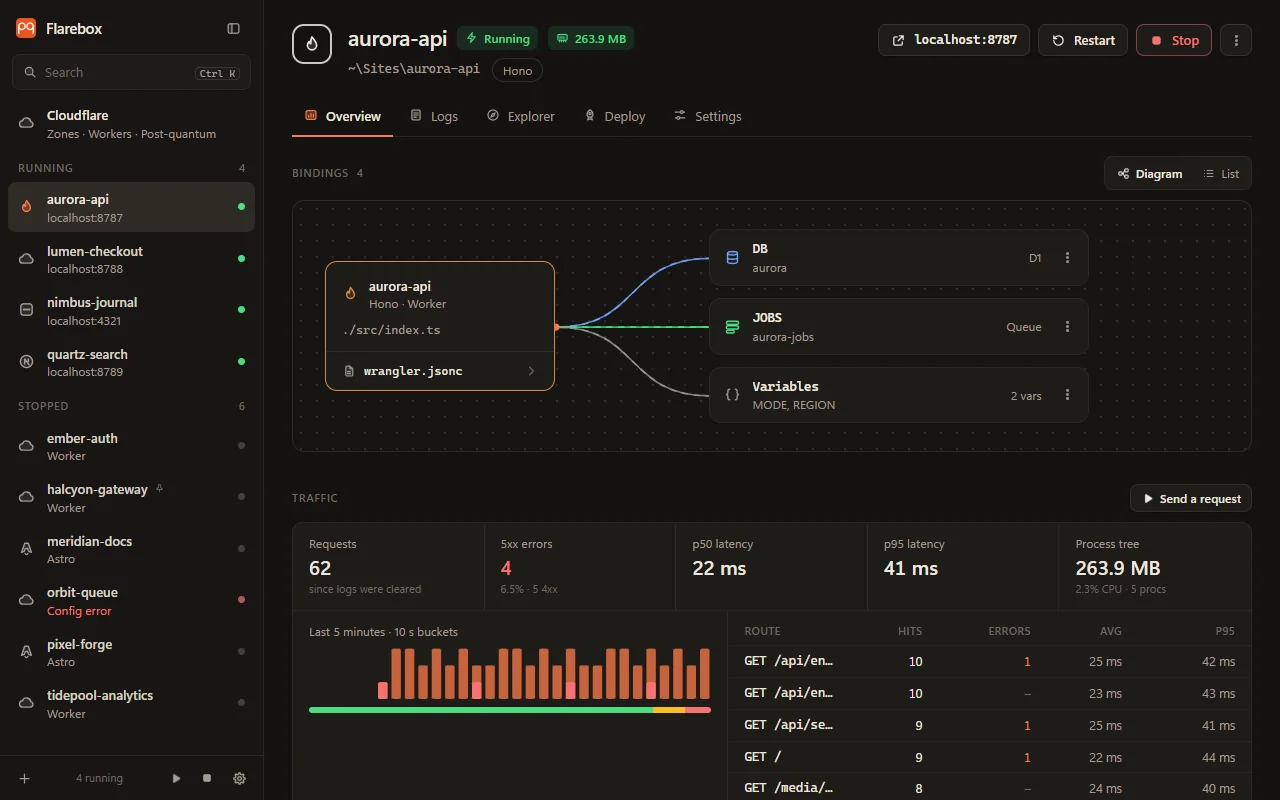Open the header more-options menu beside Stop
Screen dimensions: 1280x800
coord(1236,40)
